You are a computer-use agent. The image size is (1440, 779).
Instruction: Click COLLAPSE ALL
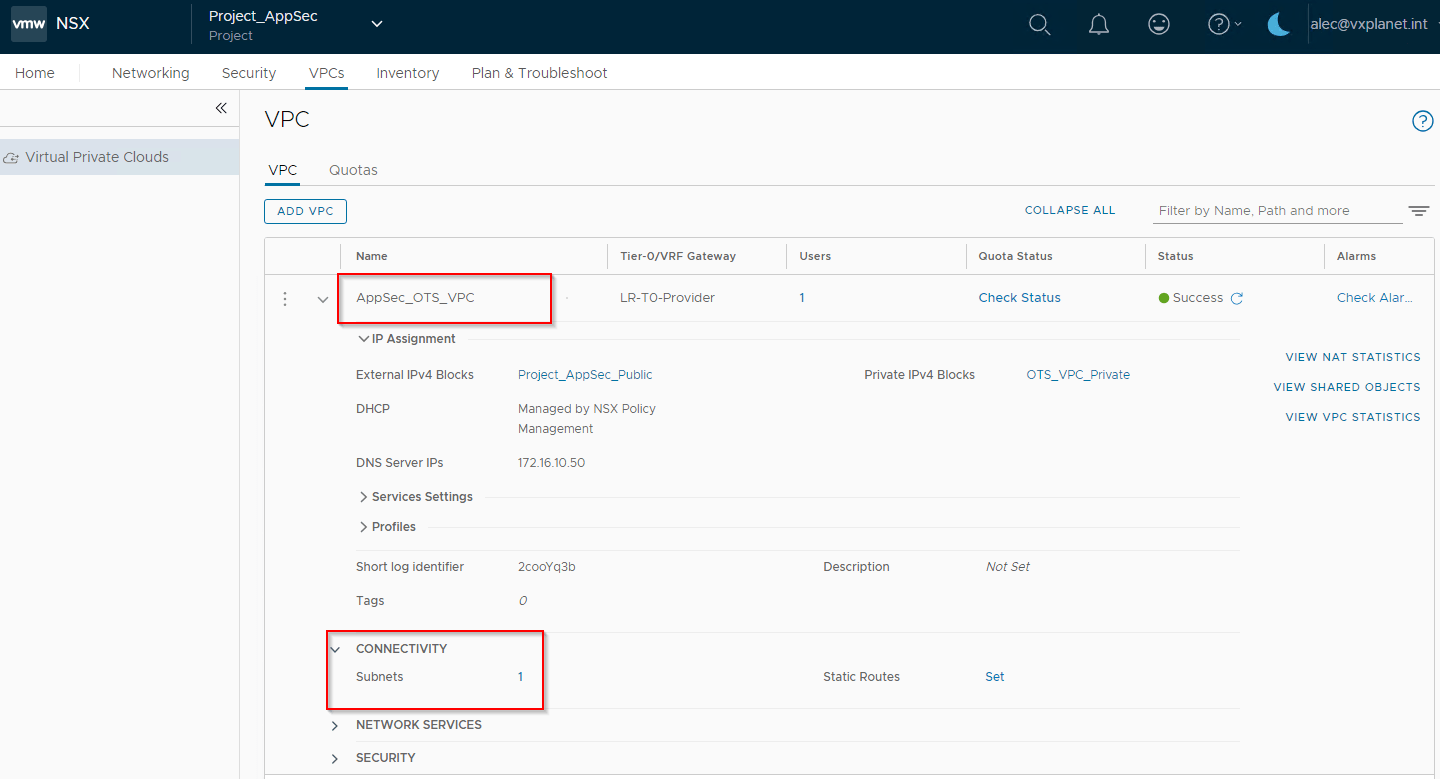pos(1070,211)
